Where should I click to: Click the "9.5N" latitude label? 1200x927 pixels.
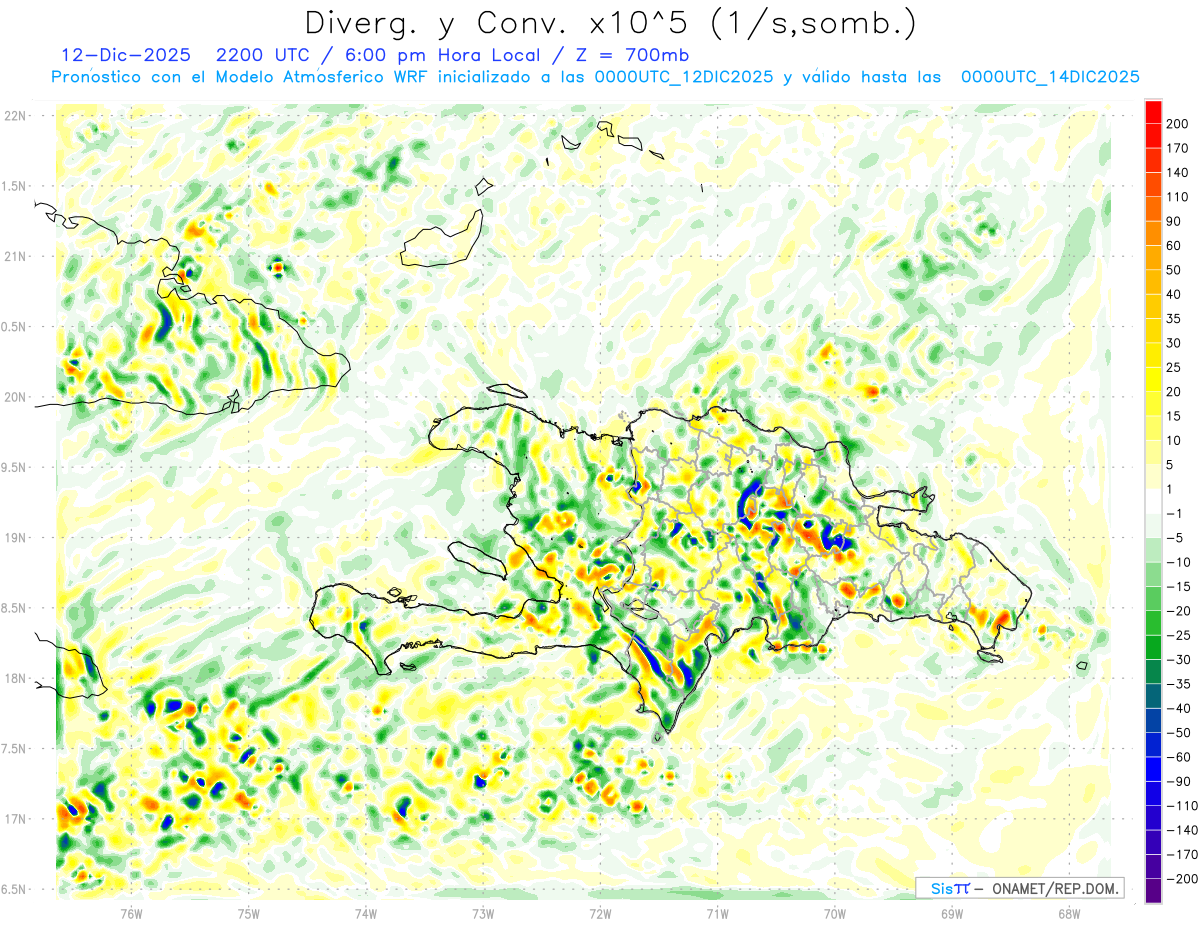(x=15, y=468)
